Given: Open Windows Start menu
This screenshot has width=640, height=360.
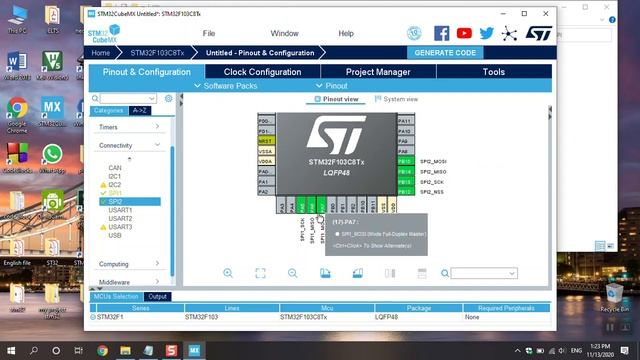Looking at the screenshot, I should [x=11, y=351].
